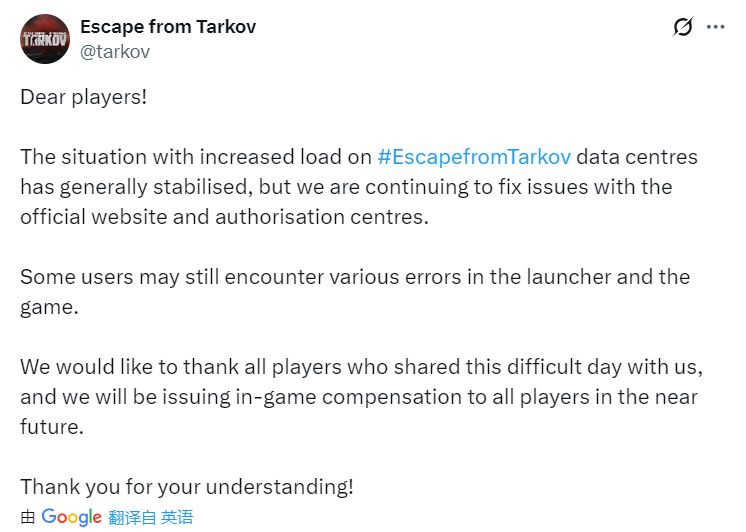Image resolution: width=746 pixels, height=532 pixels.
Task: Click the words "data centres" after the hashtag
Action: pos(637,157)
